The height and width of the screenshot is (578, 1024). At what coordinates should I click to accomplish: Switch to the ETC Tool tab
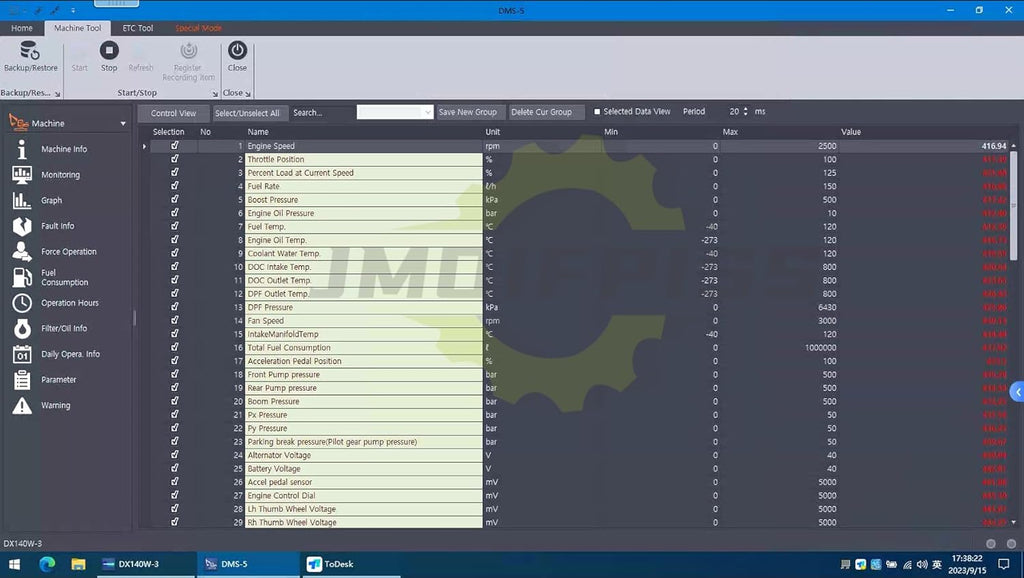pos(138,28)
